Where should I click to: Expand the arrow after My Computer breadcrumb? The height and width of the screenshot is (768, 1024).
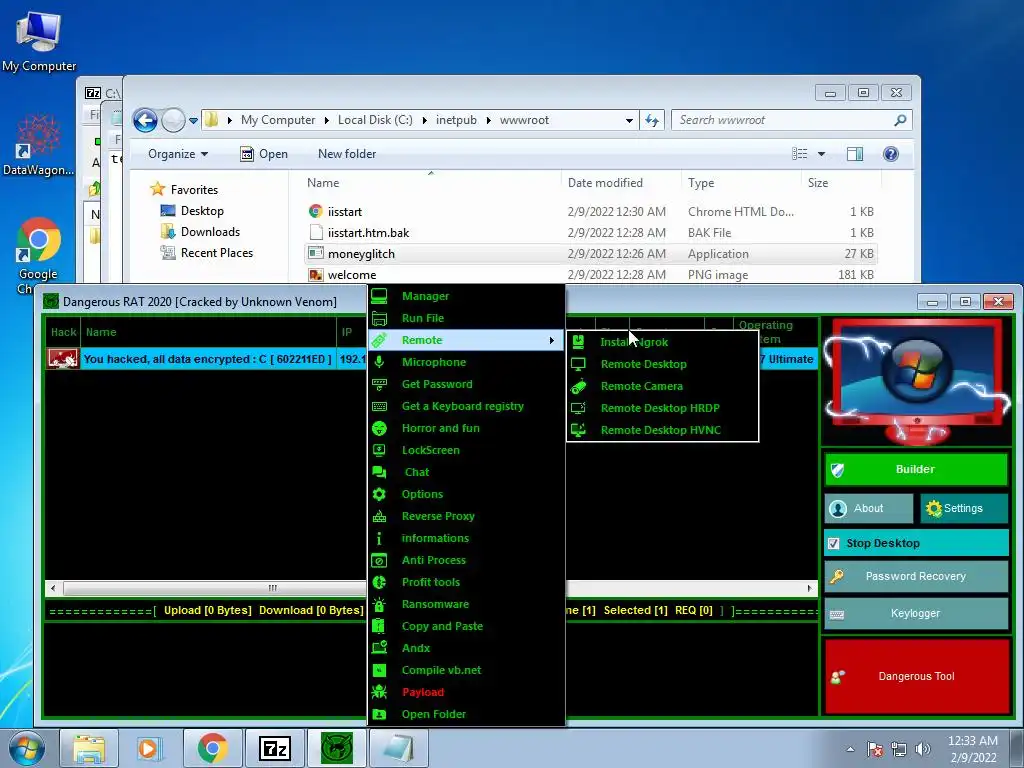[x=327, y=120]
